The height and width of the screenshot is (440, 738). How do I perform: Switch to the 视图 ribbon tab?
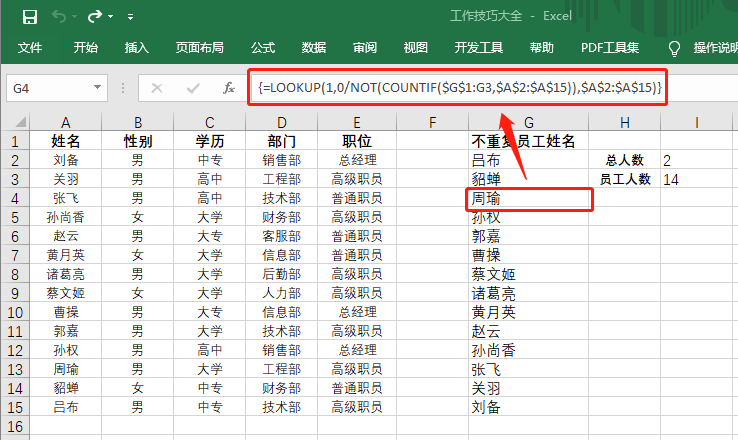click(416, 48)
